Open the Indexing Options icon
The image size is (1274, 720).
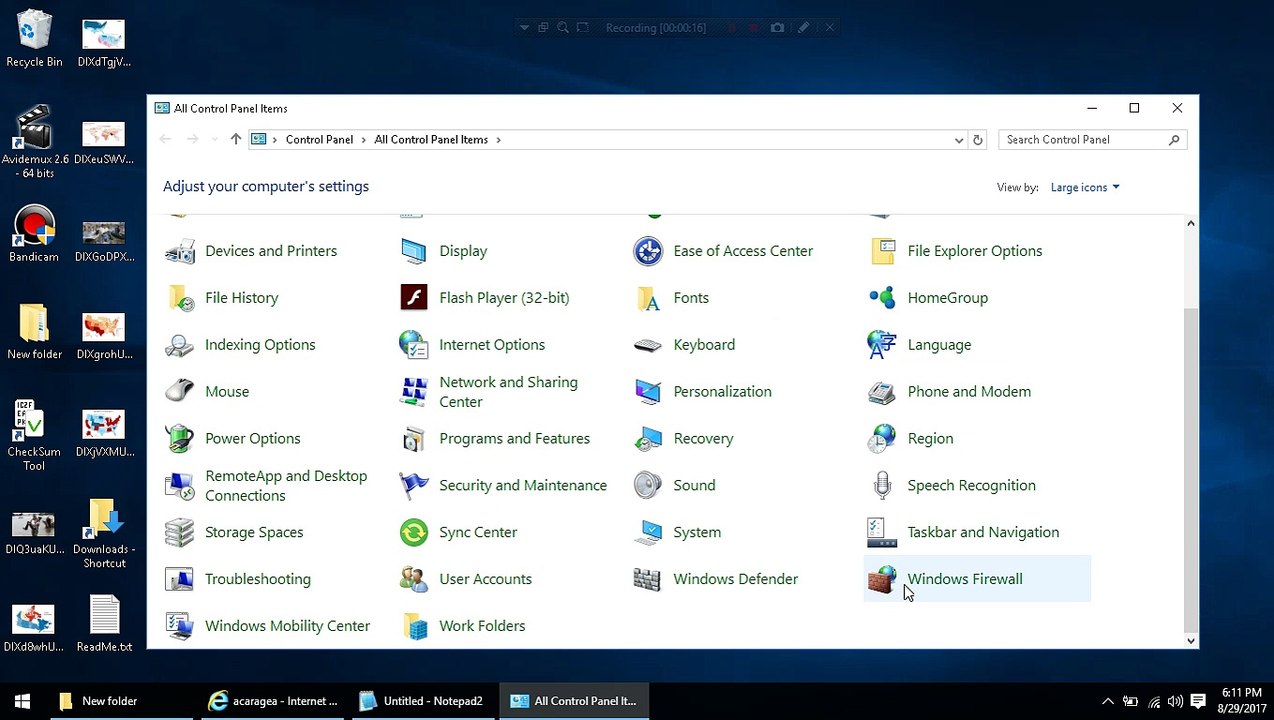click(180, 345)
